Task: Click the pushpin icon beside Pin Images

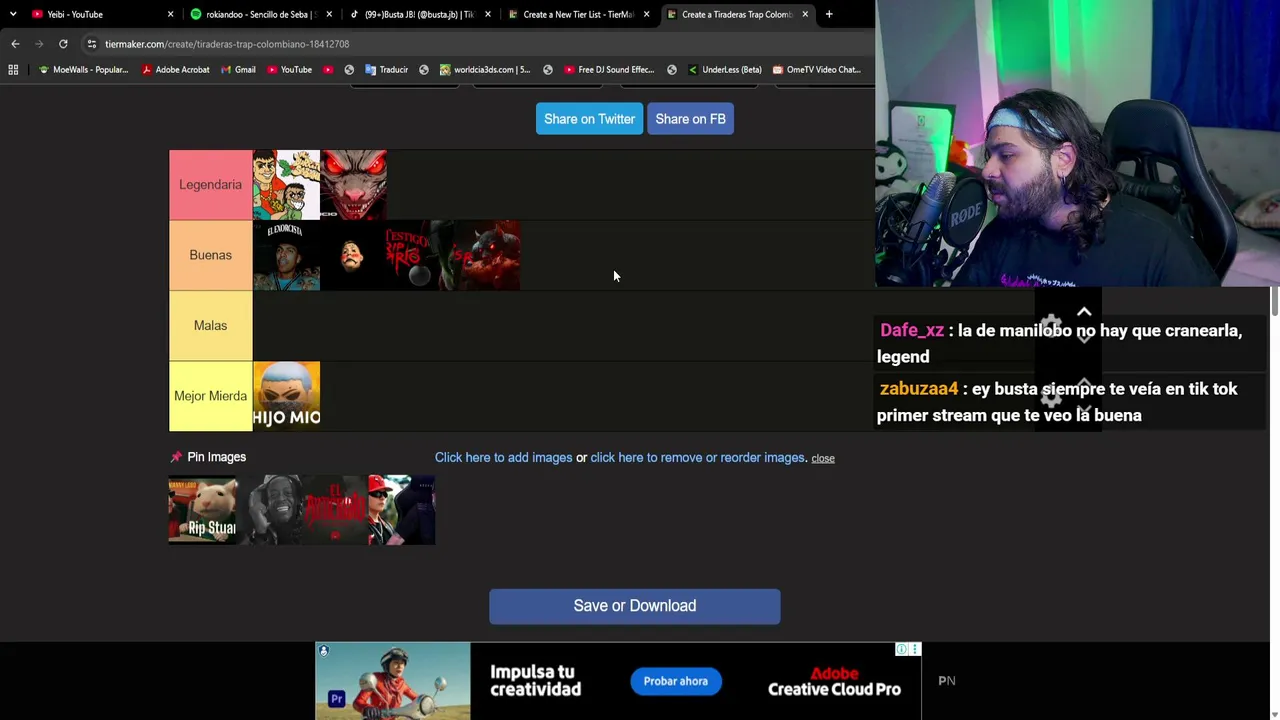Action: click(176, 457)
